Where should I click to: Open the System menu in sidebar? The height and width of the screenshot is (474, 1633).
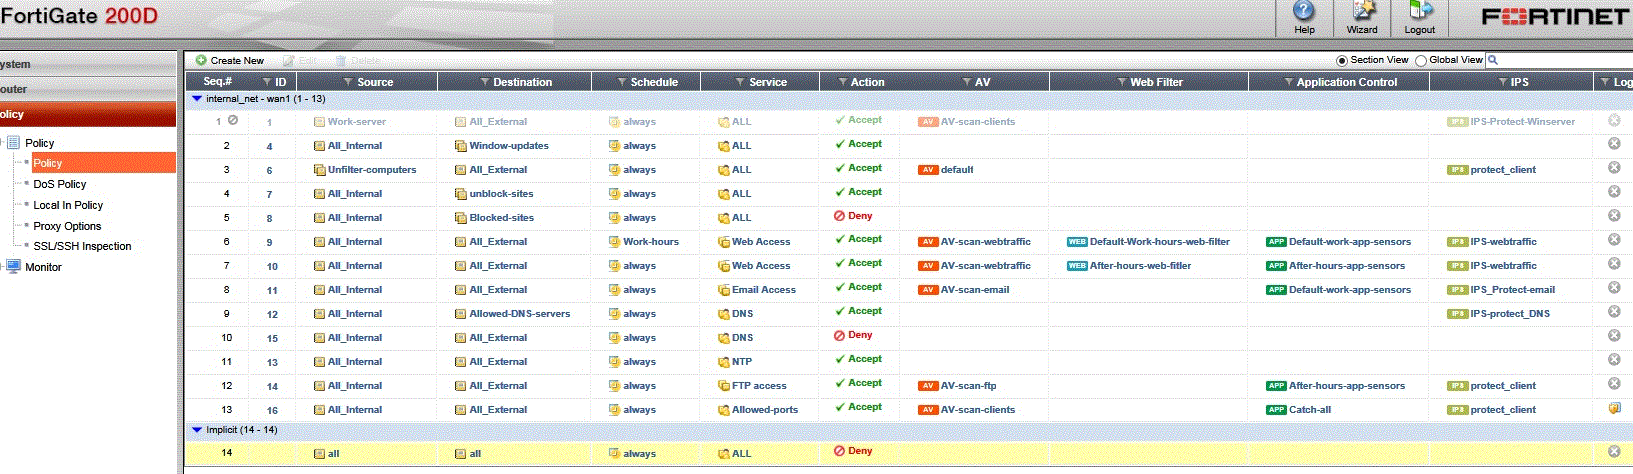(88, 64)
